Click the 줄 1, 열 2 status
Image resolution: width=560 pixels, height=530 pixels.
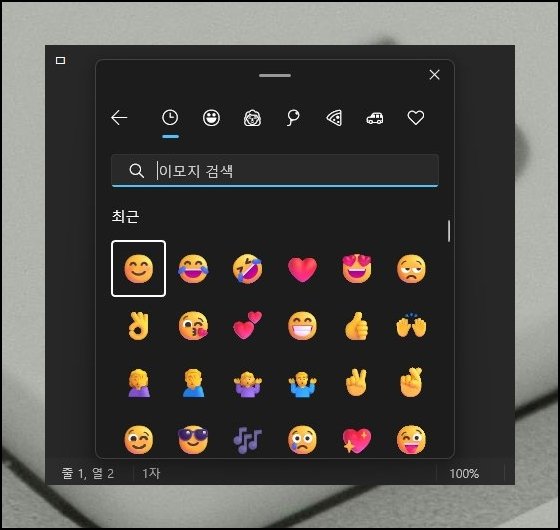click(88, 474)
